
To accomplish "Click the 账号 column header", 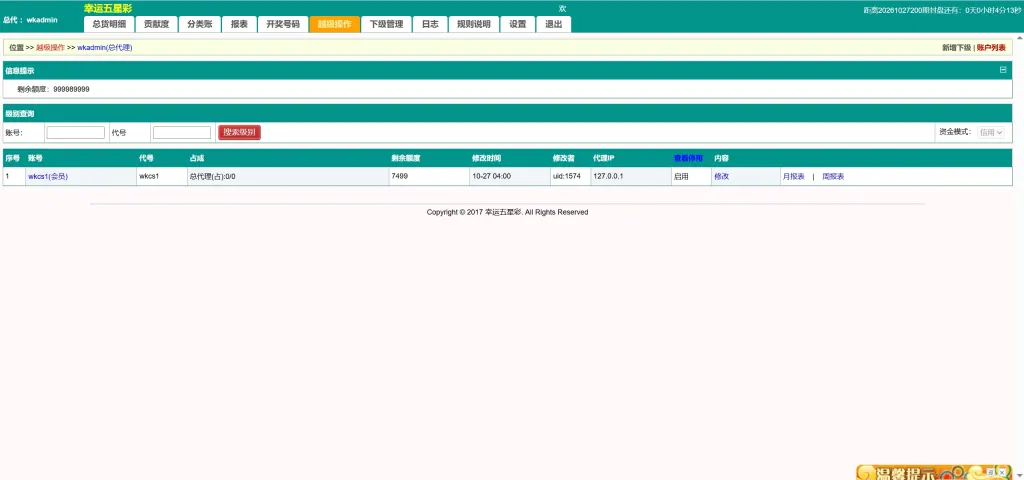I will click(x=35, y=158).
